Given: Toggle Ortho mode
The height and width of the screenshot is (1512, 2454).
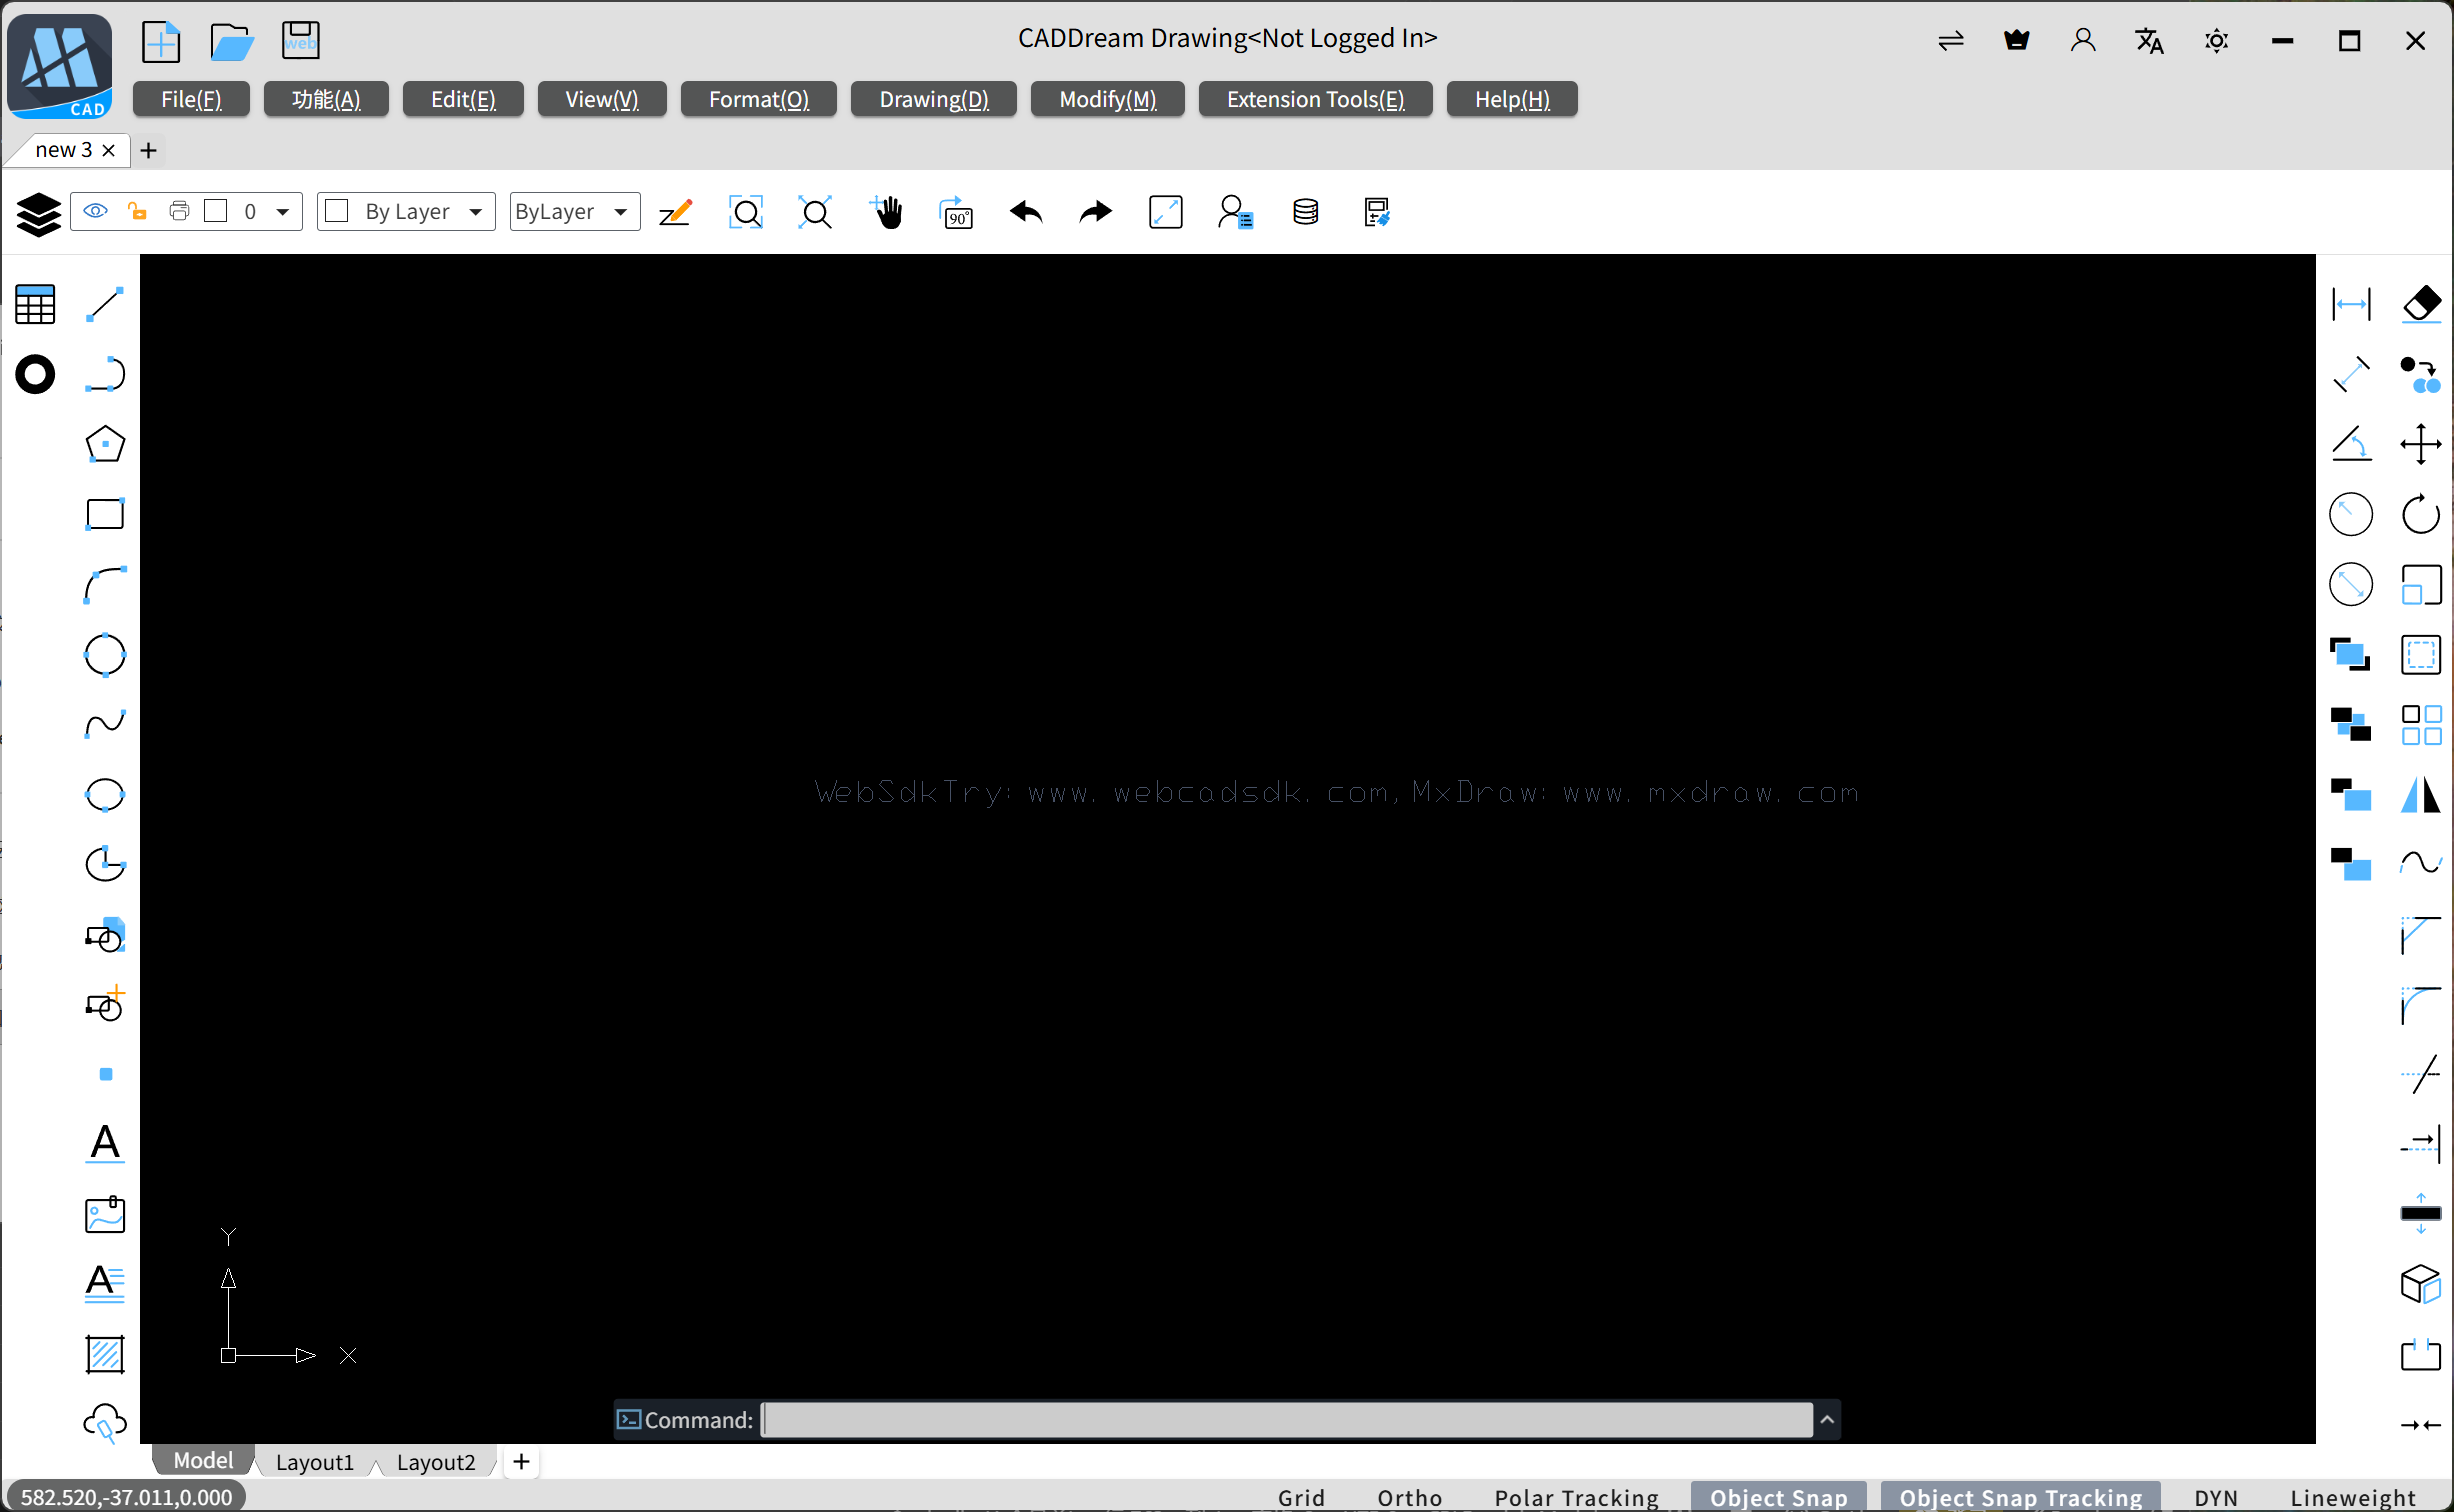Looking at the screenshot, I should coord(1410,1497).
